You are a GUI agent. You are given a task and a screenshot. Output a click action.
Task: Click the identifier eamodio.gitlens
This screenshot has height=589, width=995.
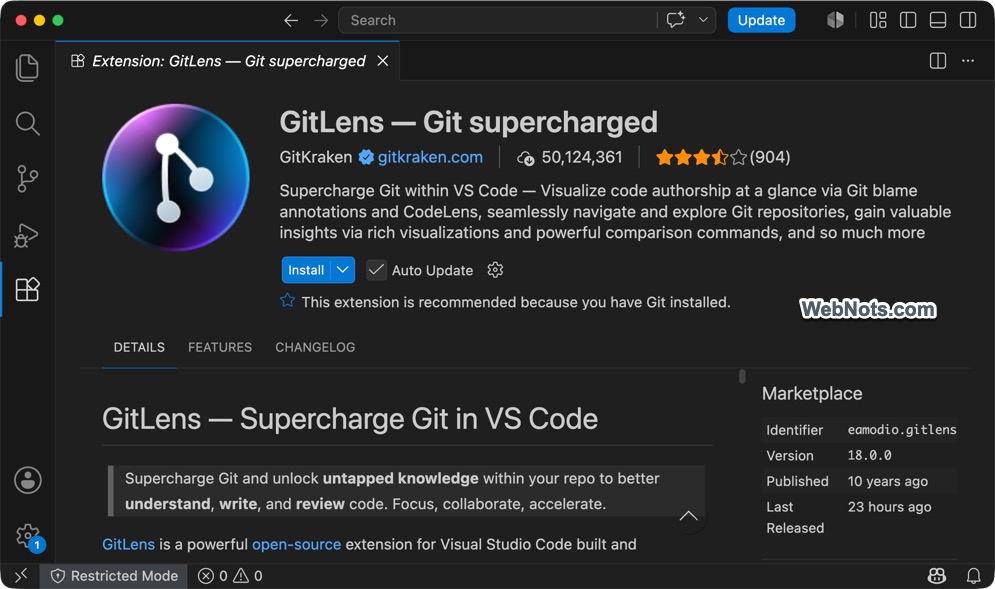click(x=902, y=430)
